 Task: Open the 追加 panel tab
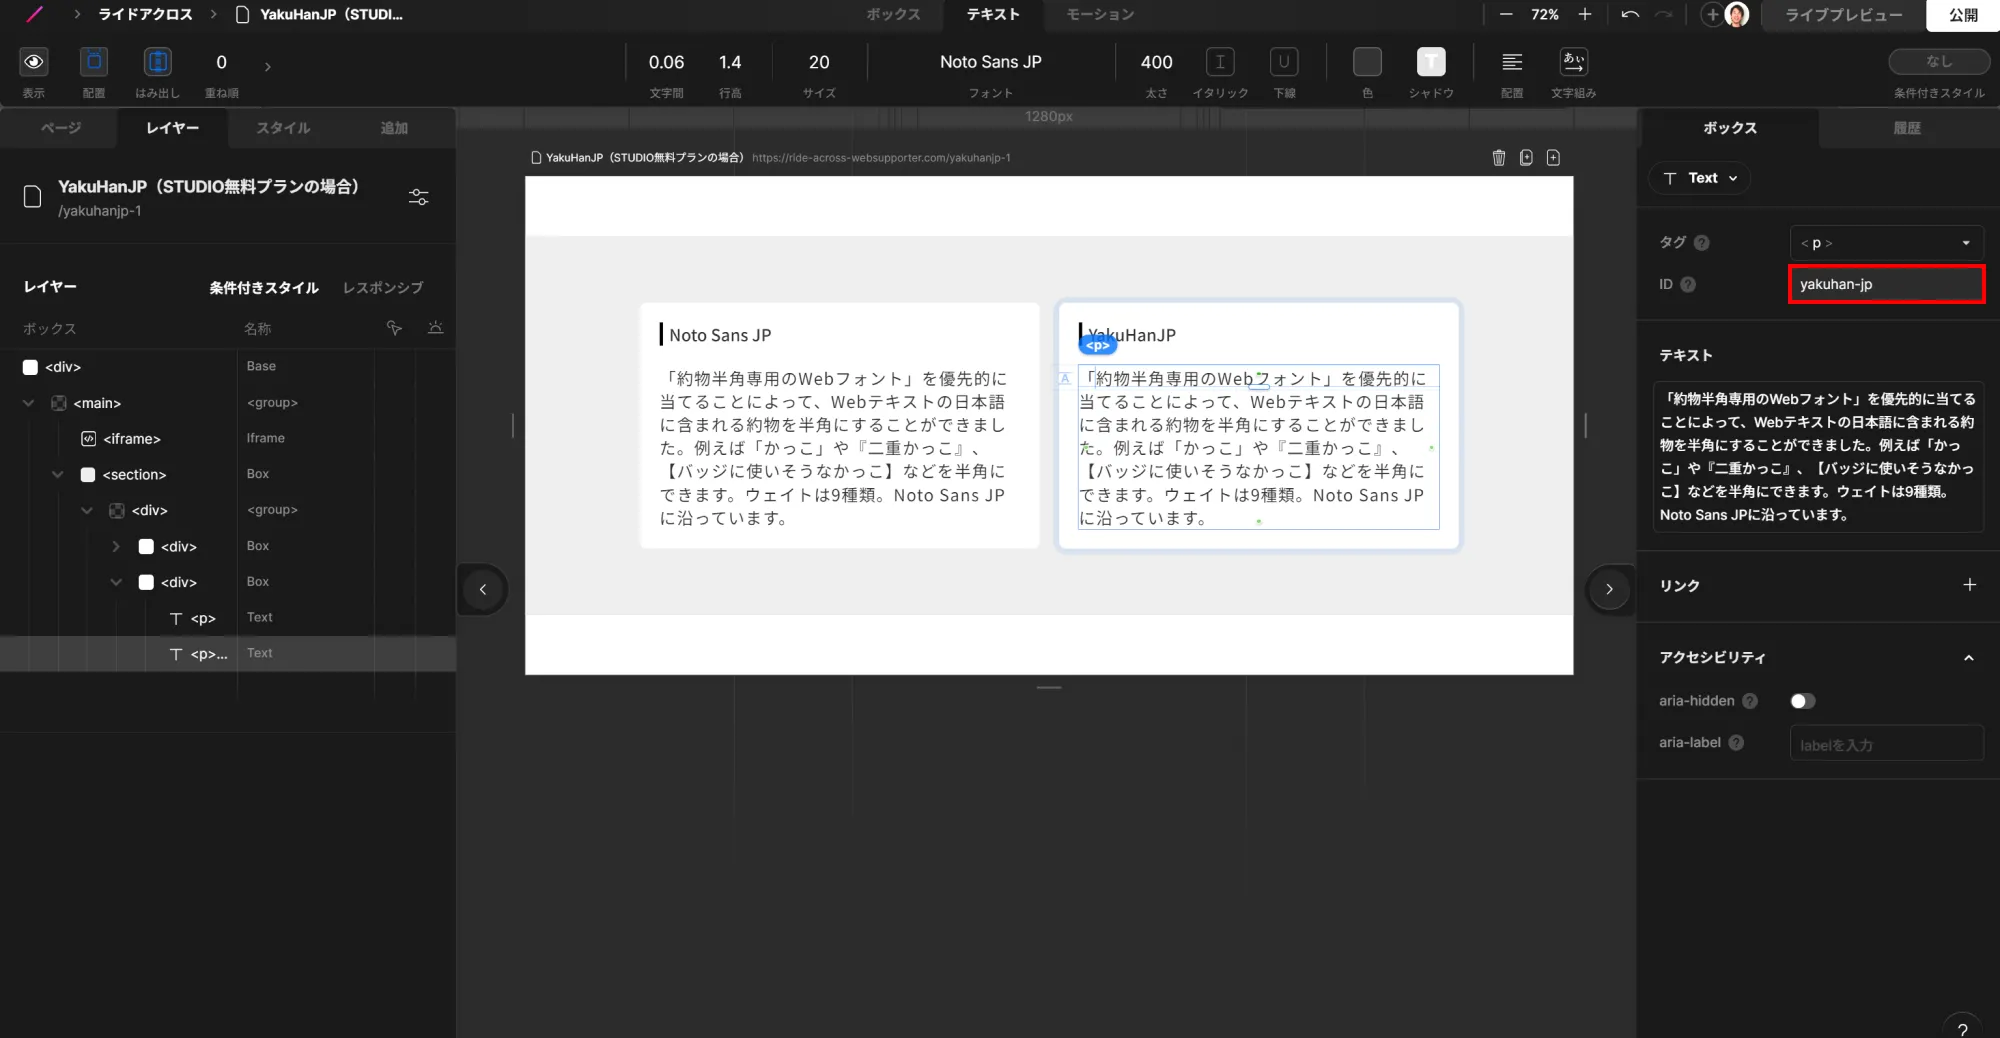pos(394,128)
